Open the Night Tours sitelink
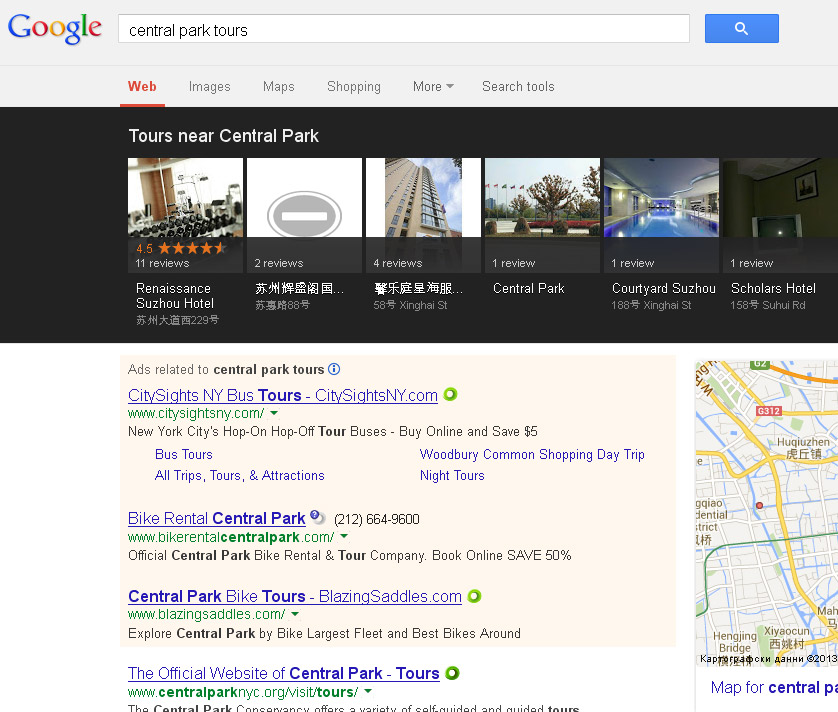 click(452, 476)
